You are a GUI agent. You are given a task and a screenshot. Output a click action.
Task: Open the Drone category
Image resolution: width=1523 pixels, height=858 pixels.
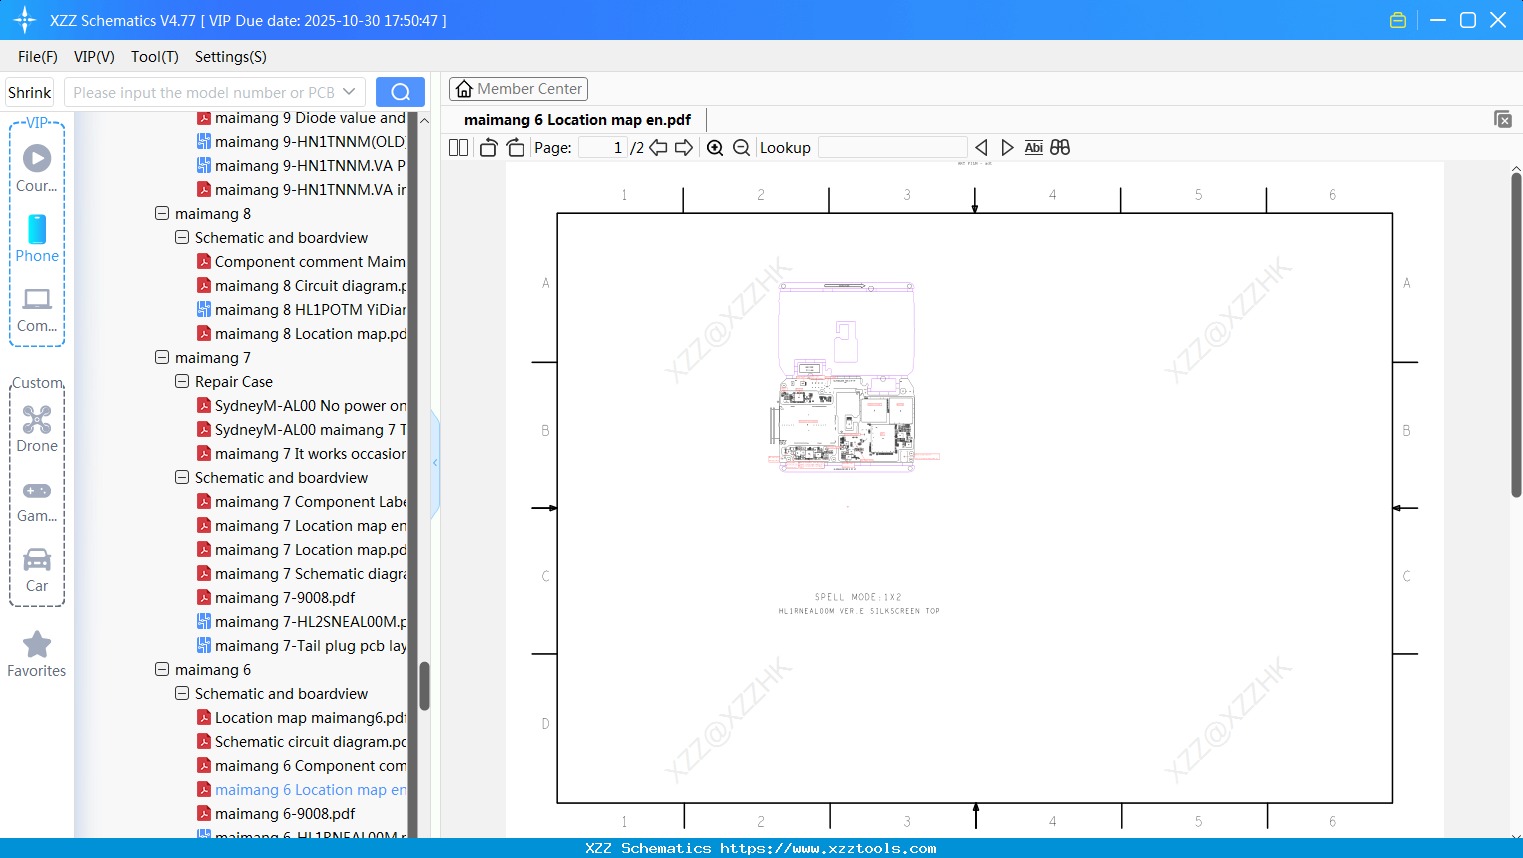pyautogui.click(x=37, y=428)
